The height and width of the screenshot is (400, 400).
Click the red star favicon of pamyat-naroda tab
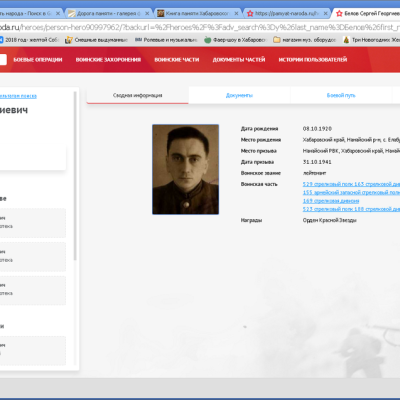(250, 13)
